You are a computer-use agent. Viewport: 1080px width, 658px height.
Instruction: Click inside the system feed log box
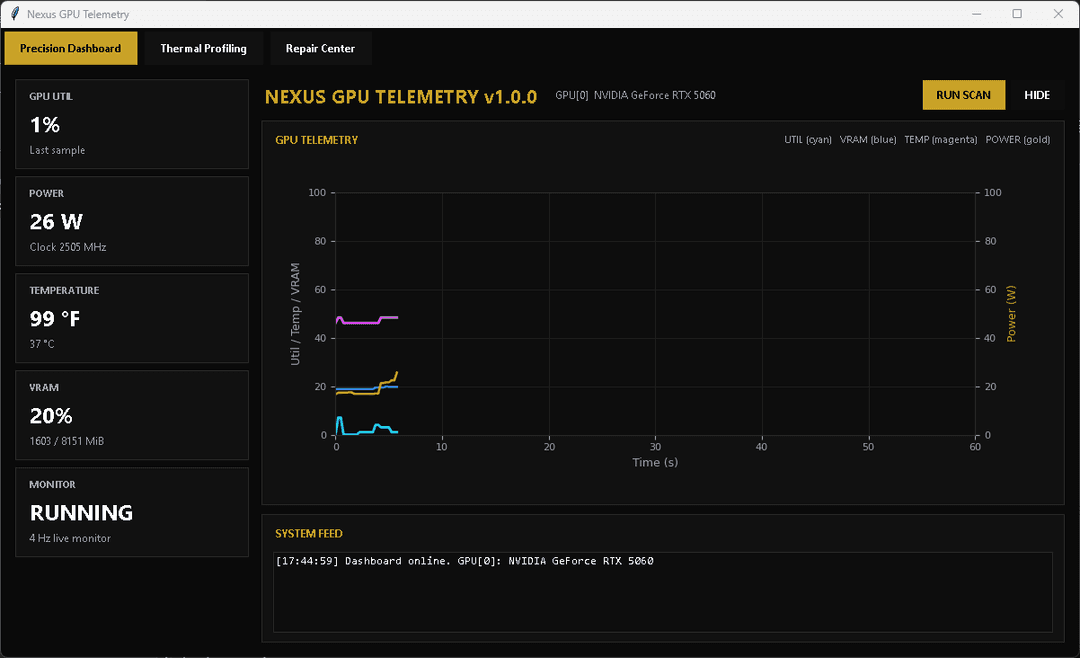point(663,592)
